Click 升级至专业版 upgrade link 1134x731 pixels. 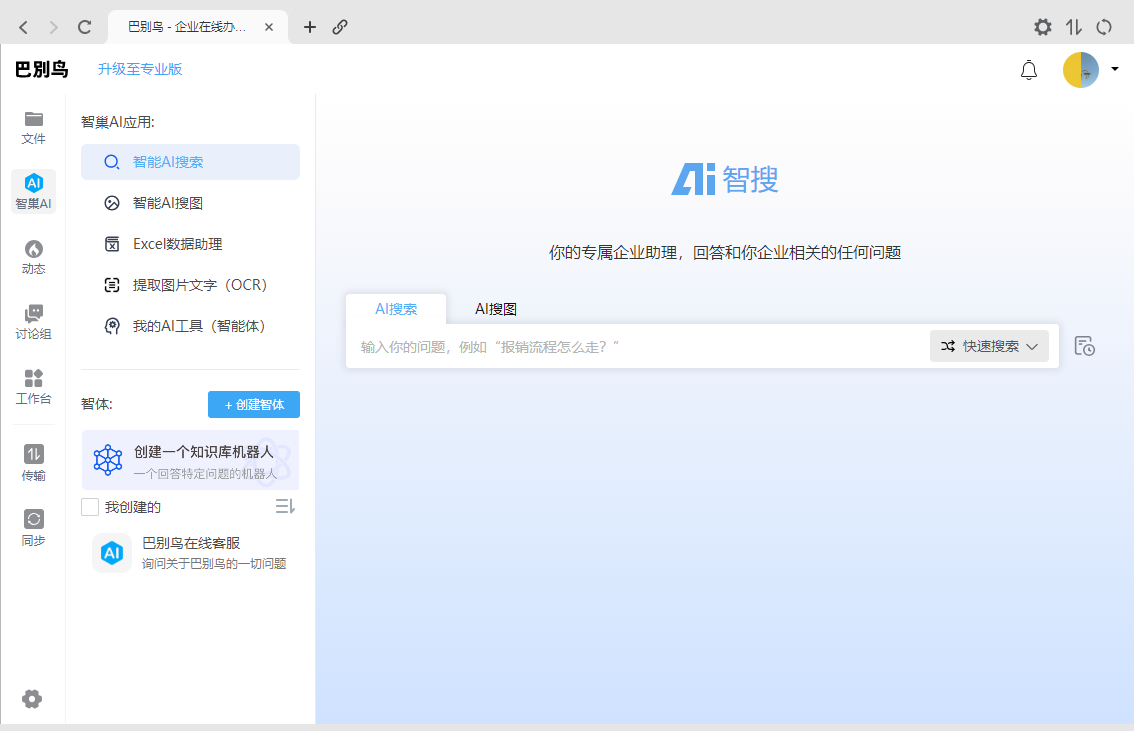point(140,69)
